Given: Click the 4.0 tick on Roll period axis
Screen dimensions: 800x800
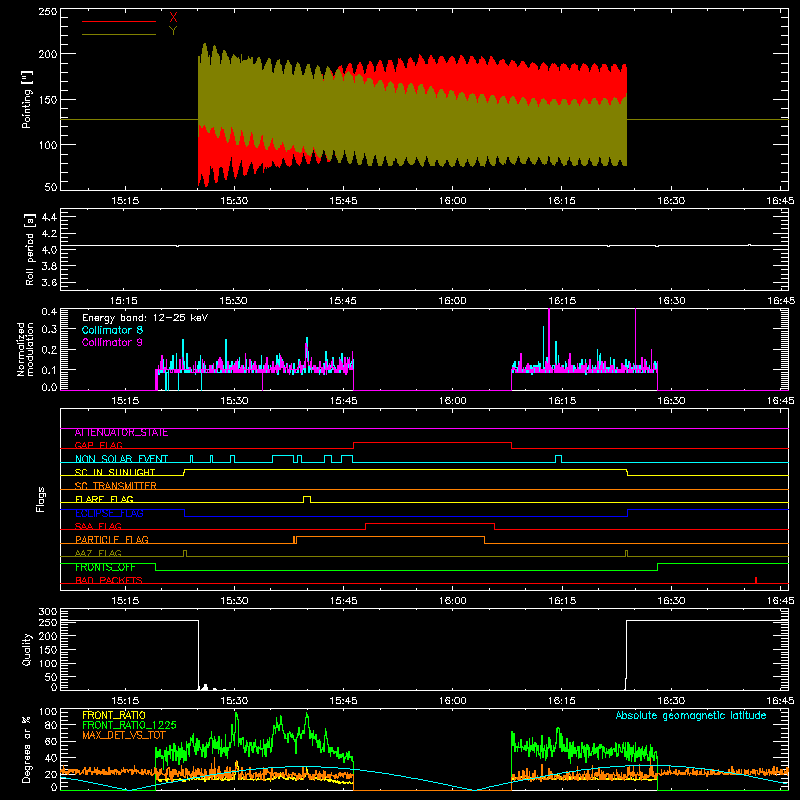Looking at the screenshot, I should 49,250.
